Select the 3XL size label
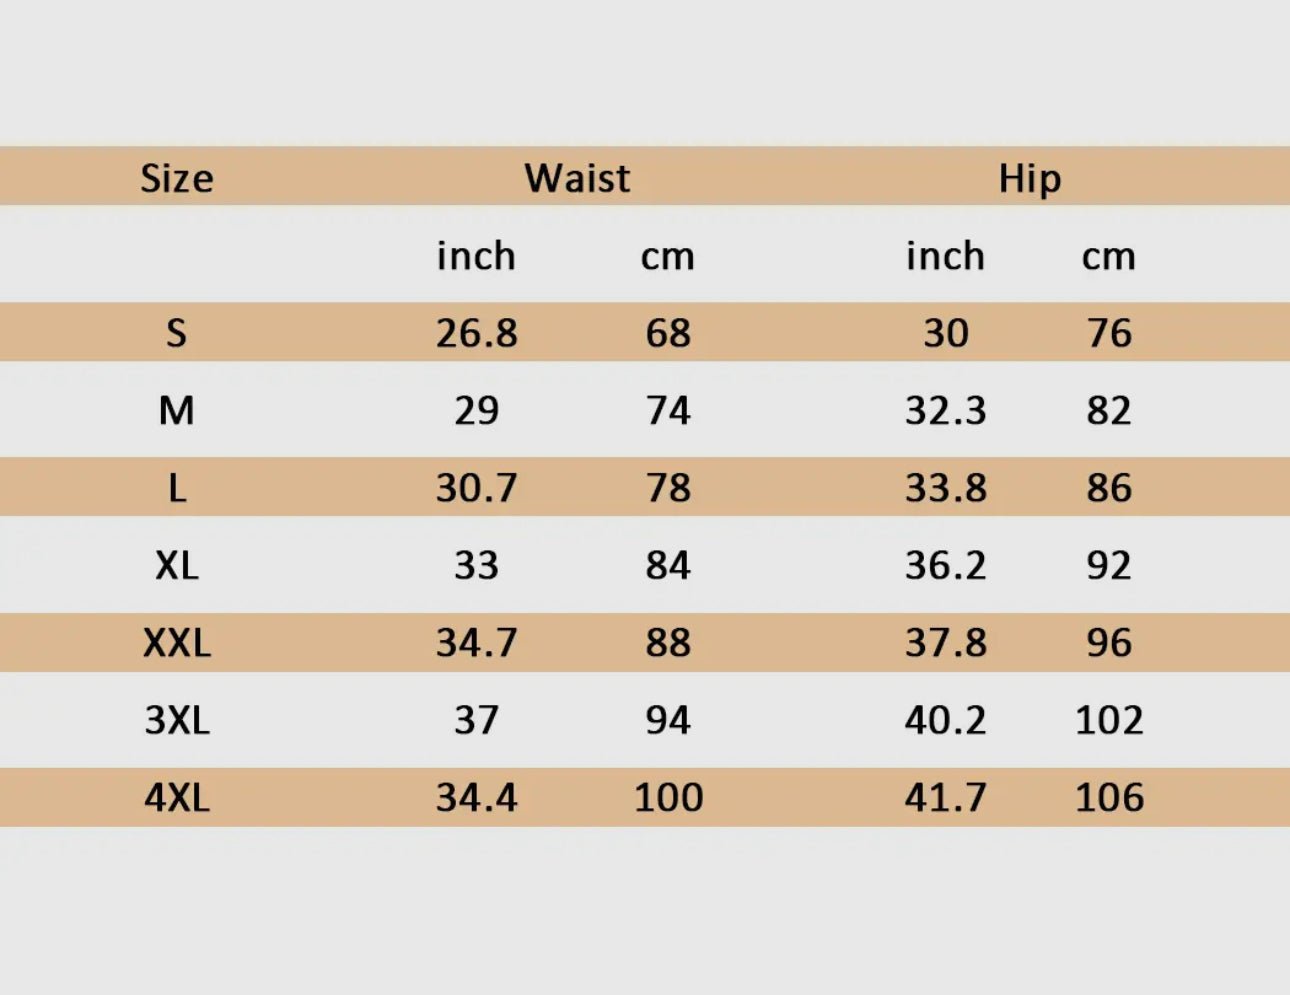1290x995 pixels. coord(177,720)
